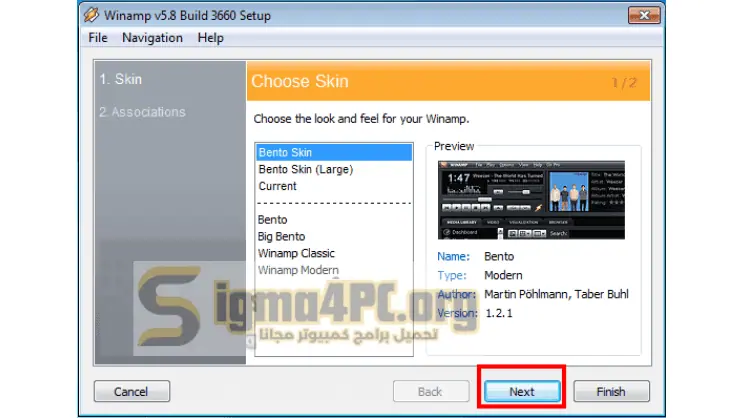The width and height of the screenshot is (743, 418).
Task: Click the Cancel button
Action: click(132, 391)
